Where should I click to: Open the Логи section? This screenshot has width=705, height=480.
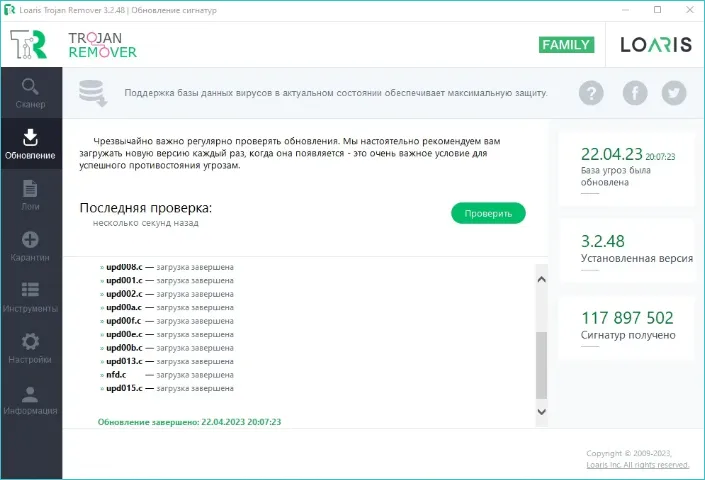pyautogui.click(x=31, y=195)
